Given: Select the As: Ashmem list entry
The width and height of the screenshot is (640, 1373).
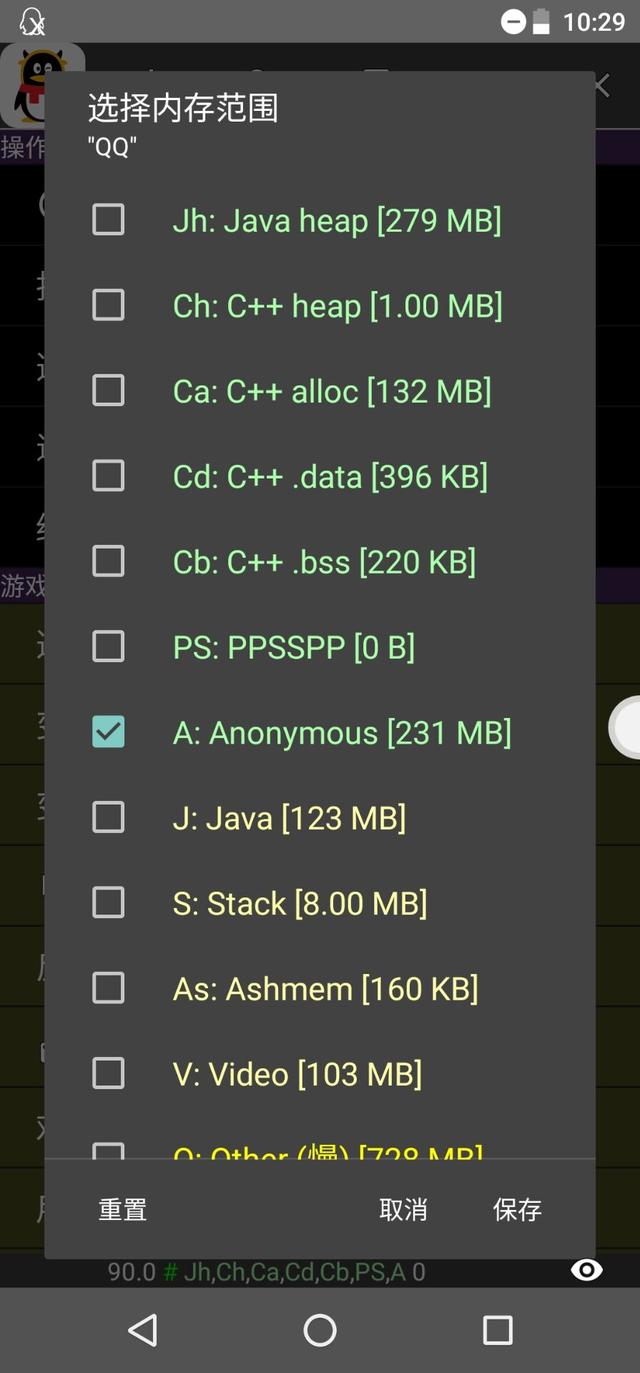Looking at the screenshot, I should pyautogui.click(x=320, y=989).
